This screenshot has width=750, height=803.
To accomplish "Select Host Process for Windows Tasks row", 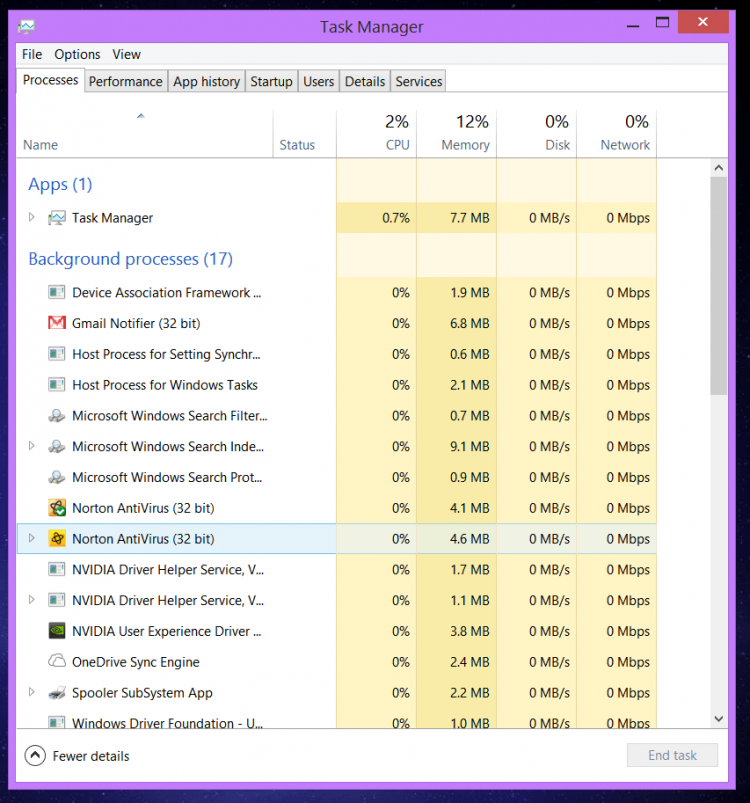I will tap(336, 385).
